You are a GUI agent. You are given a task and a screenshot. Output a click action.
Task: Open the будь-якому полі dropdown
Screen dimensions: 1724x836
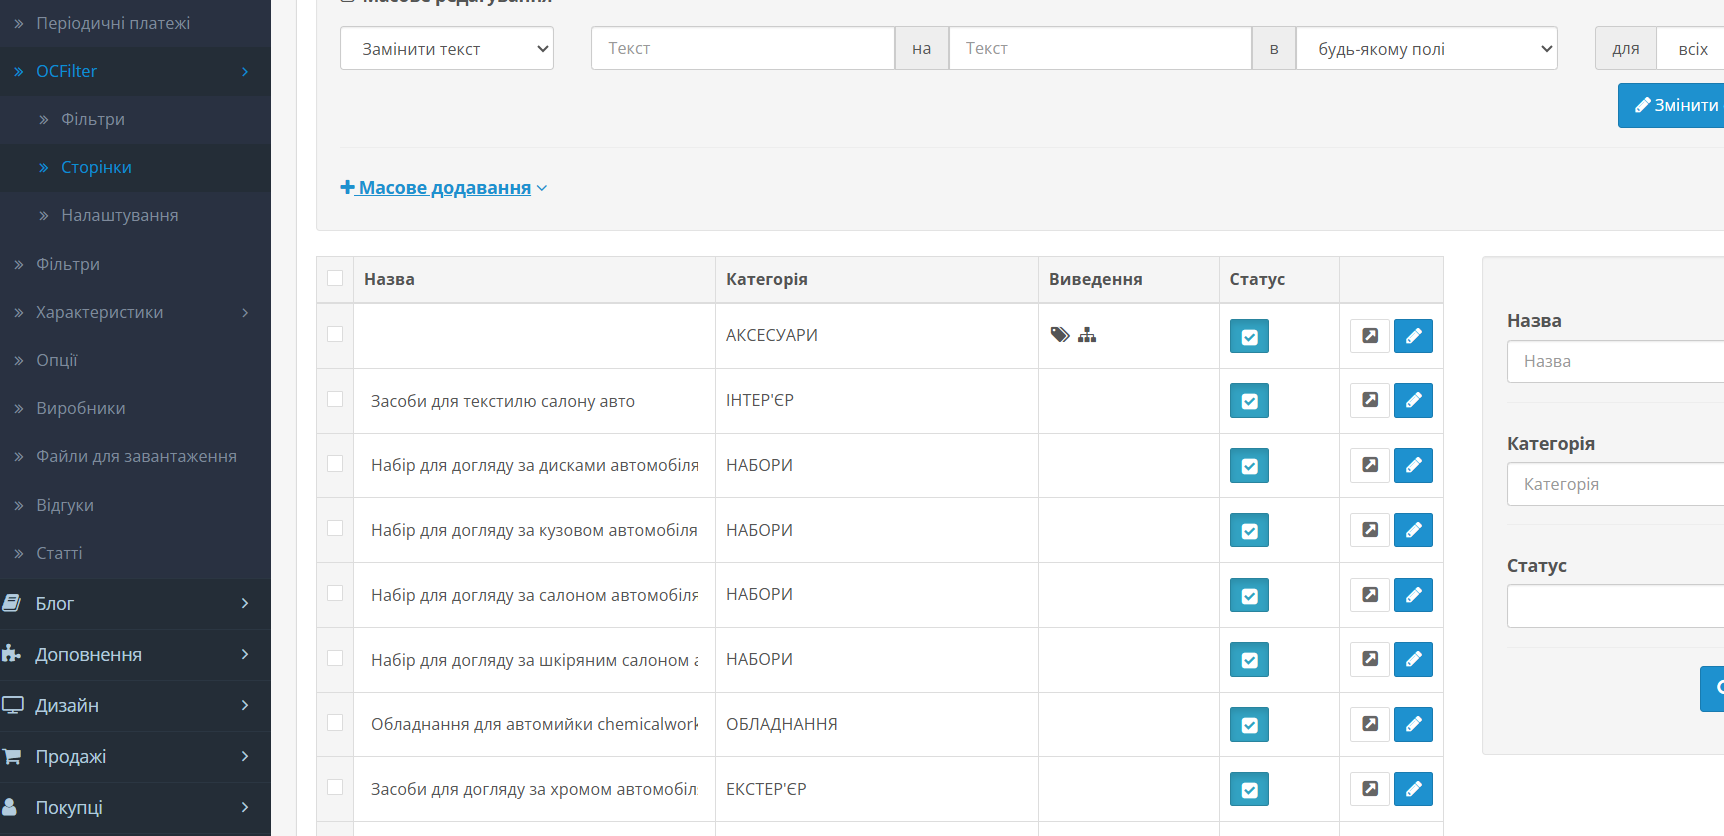coord(1426,48)
